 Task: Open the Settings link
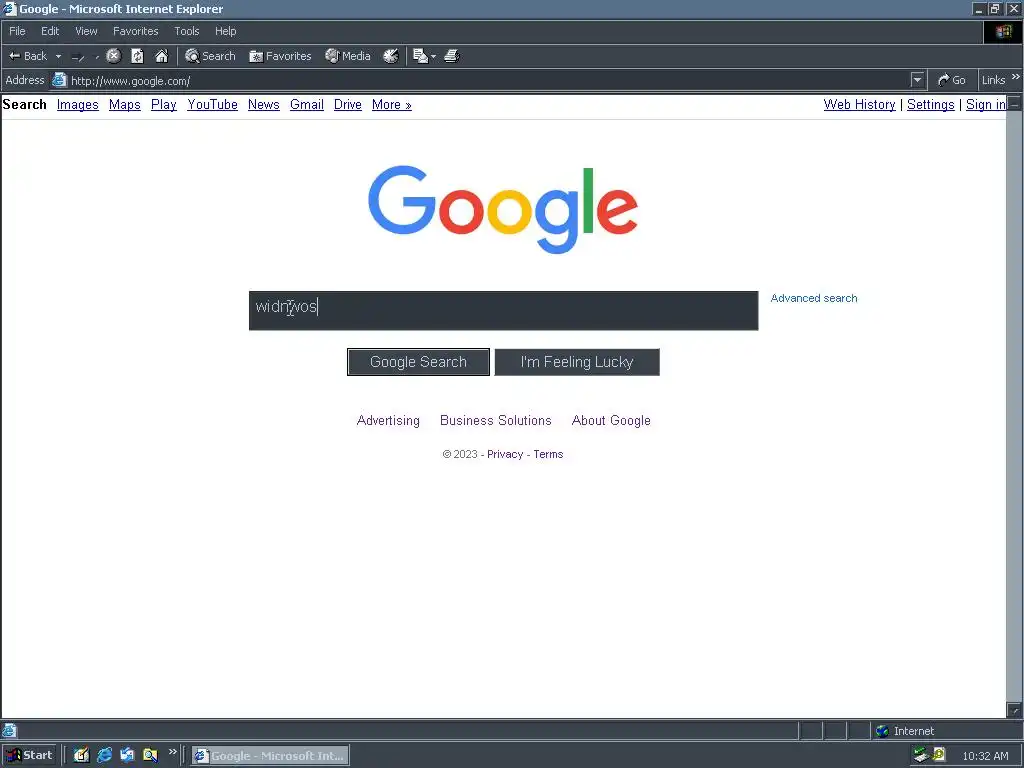click(x=931, y=104)
